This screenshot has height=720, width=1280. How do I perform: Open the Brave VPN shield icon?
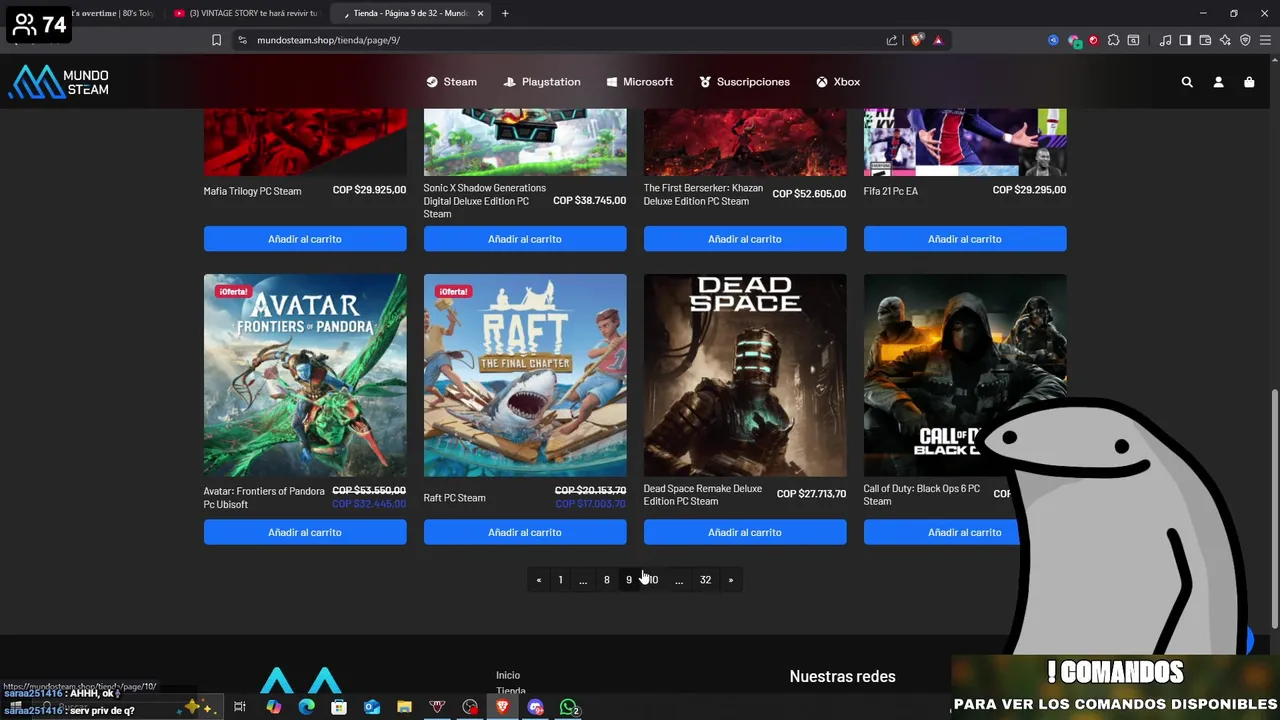tap(1245, 40)
